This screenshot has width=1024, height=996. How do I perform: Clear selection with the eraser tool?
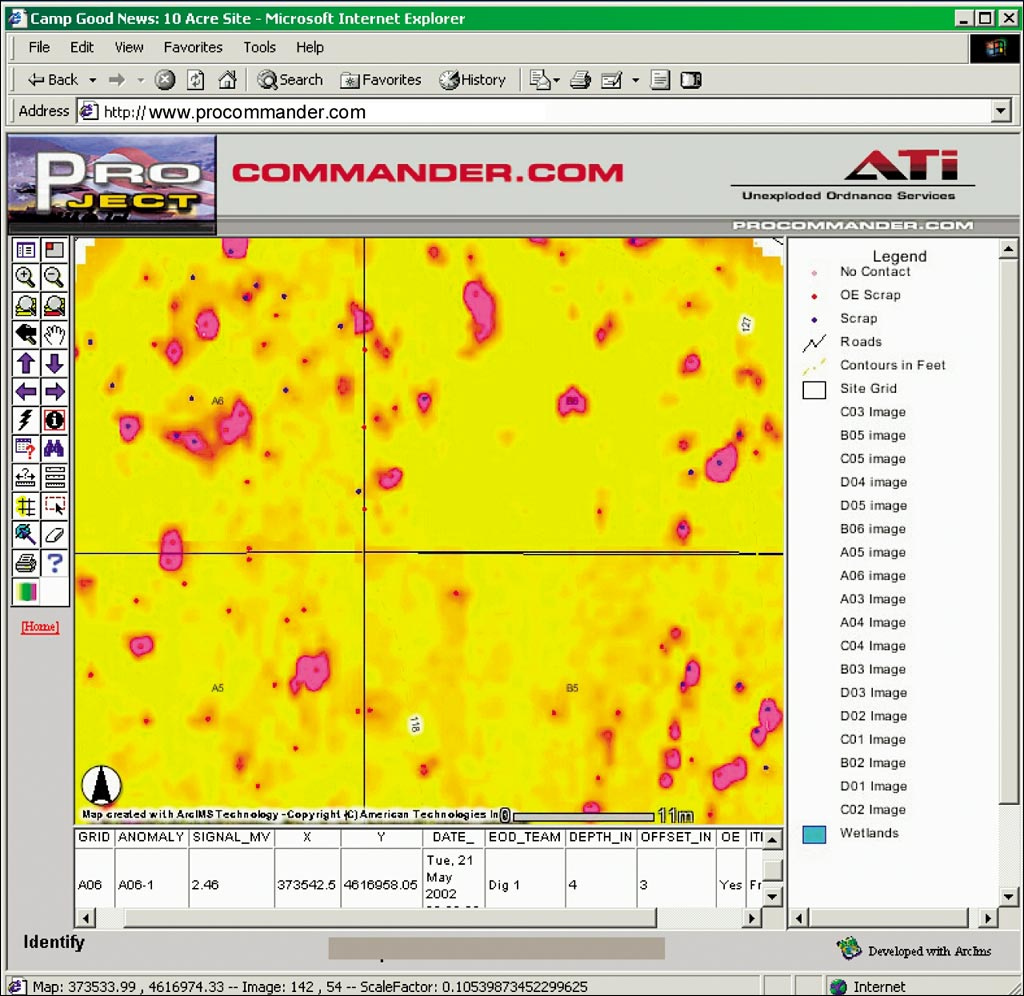(x=54, y=534)
